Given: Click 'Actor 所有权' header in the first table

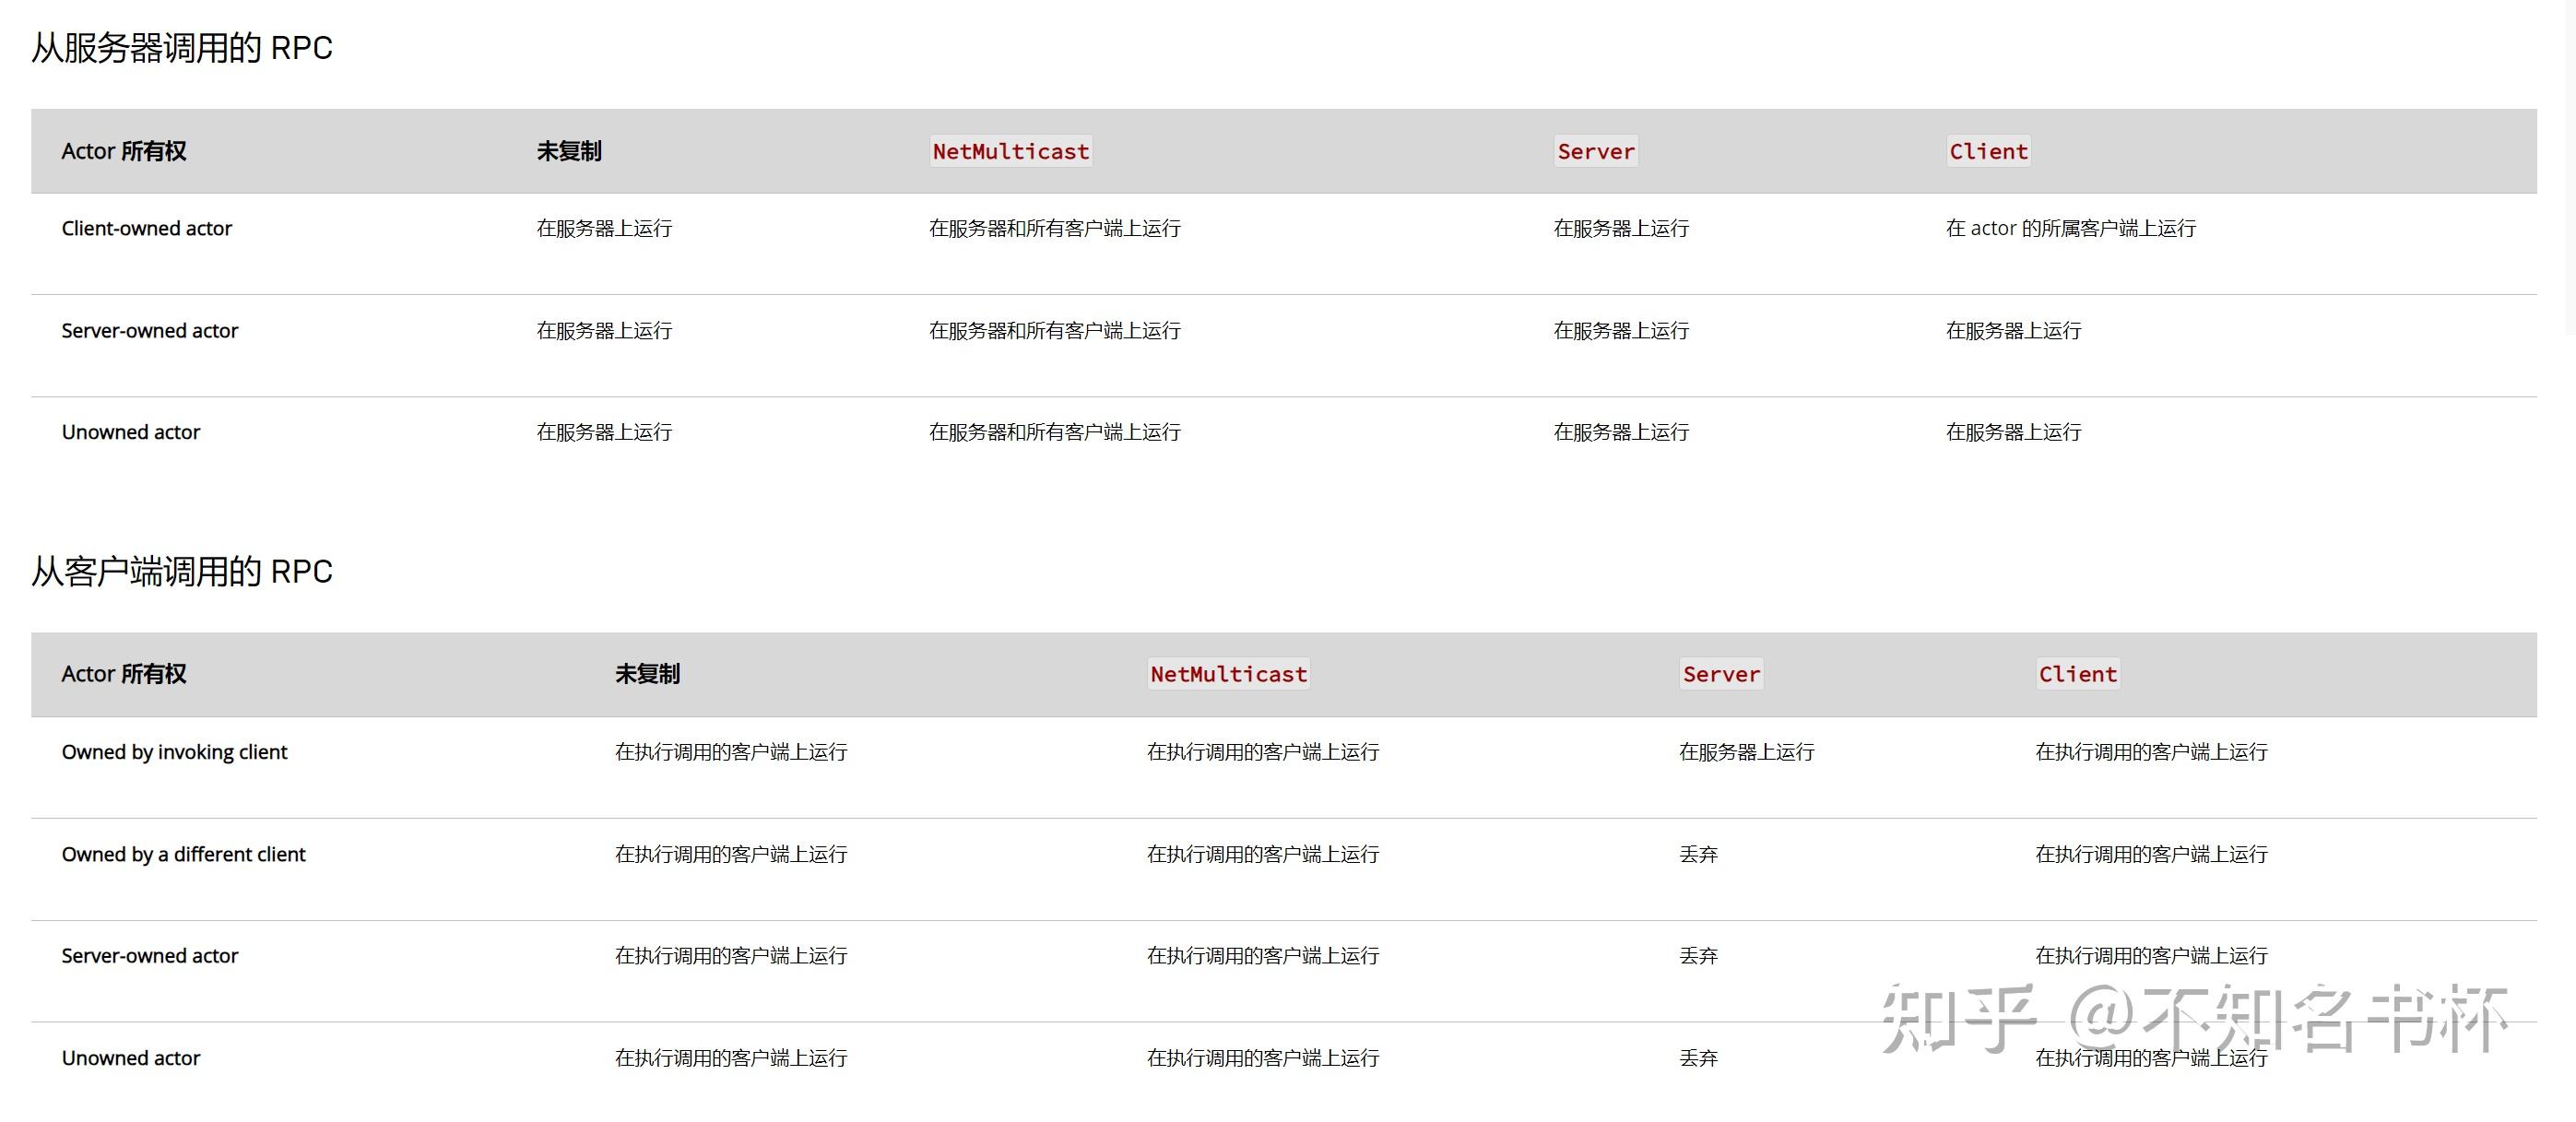Looking at the screenshot, I should coord(124,151).
